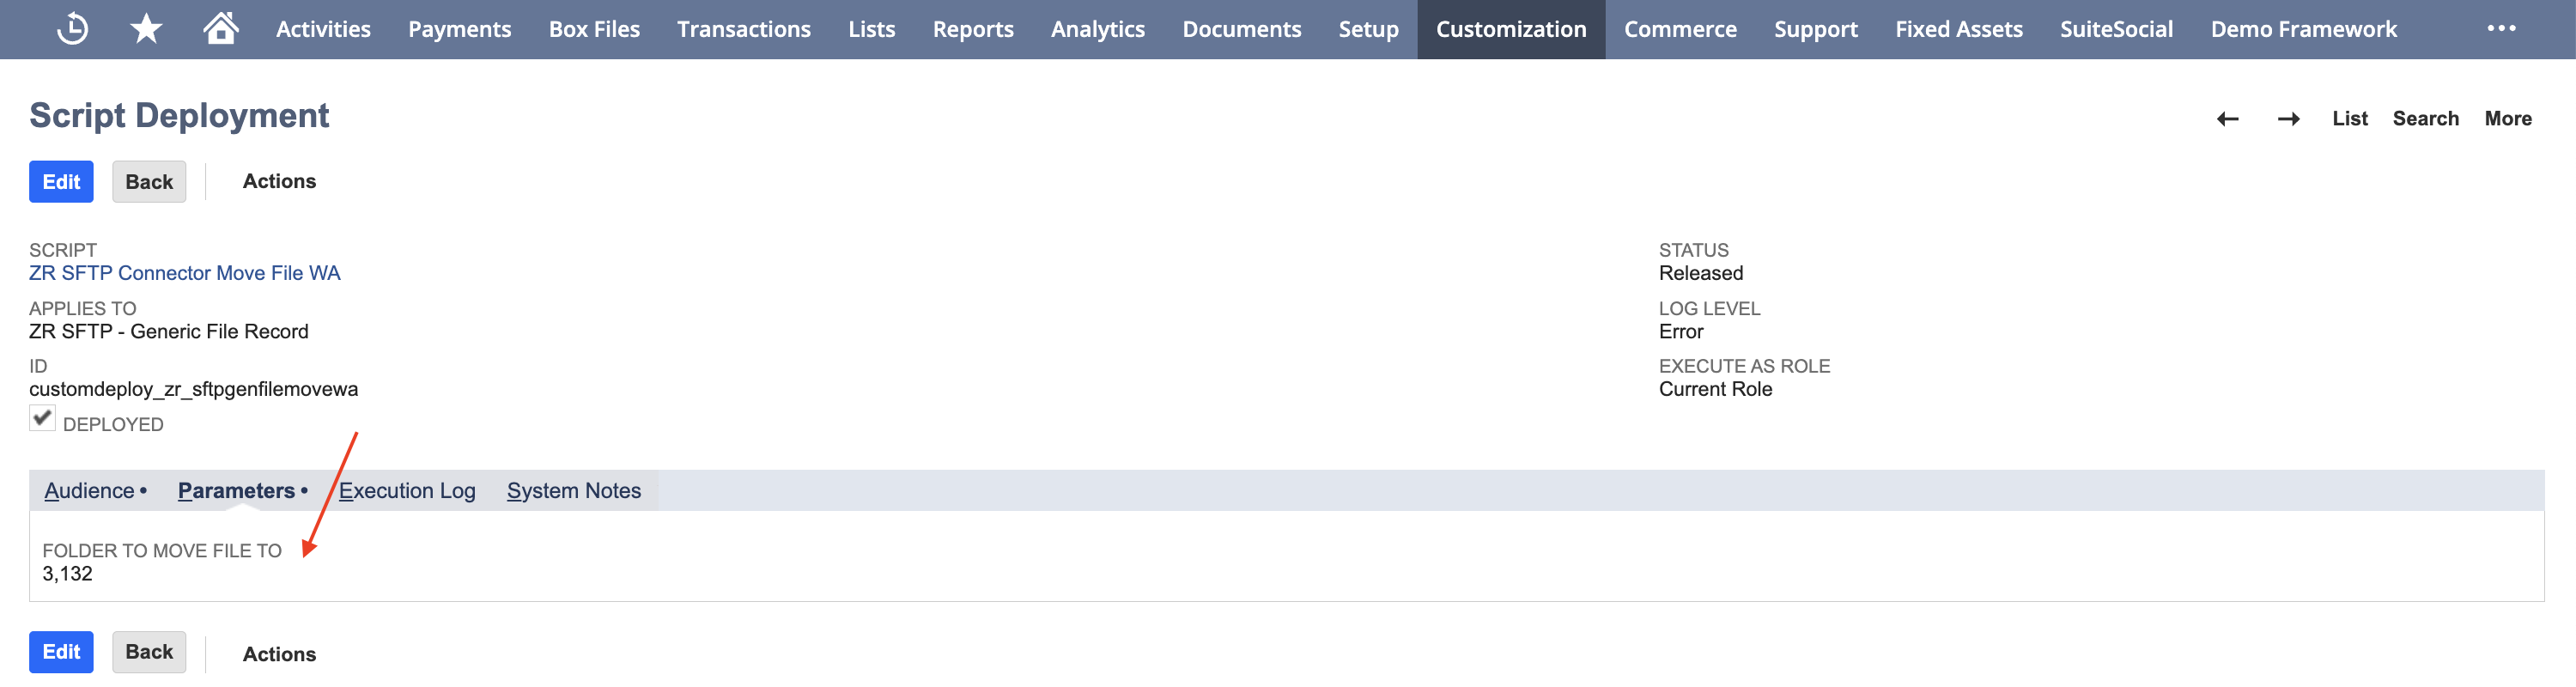Open the Customization menu
Screen dimensions: 2576x687
click(x=1511, y=30)
